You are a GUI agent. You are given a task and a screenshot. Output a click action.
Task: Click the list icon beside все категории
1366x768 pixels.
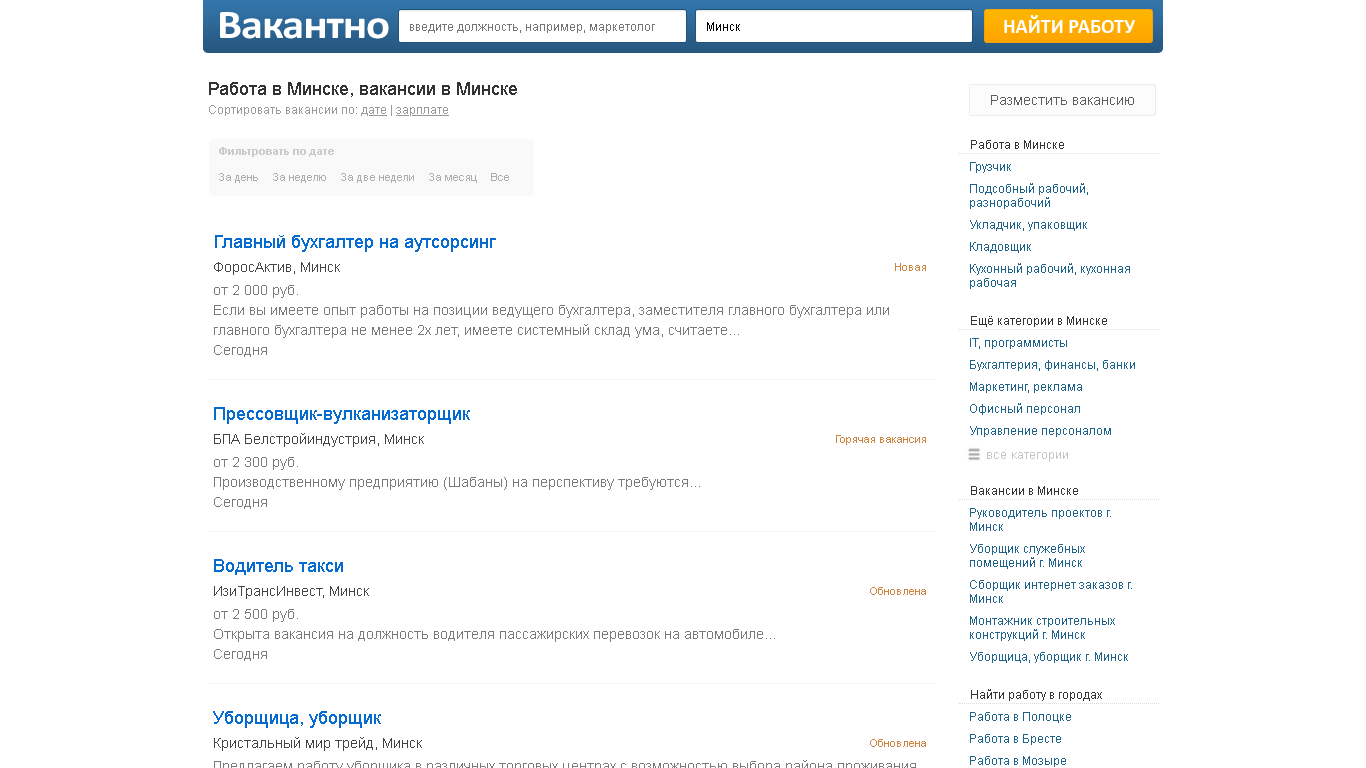point(974,454)
